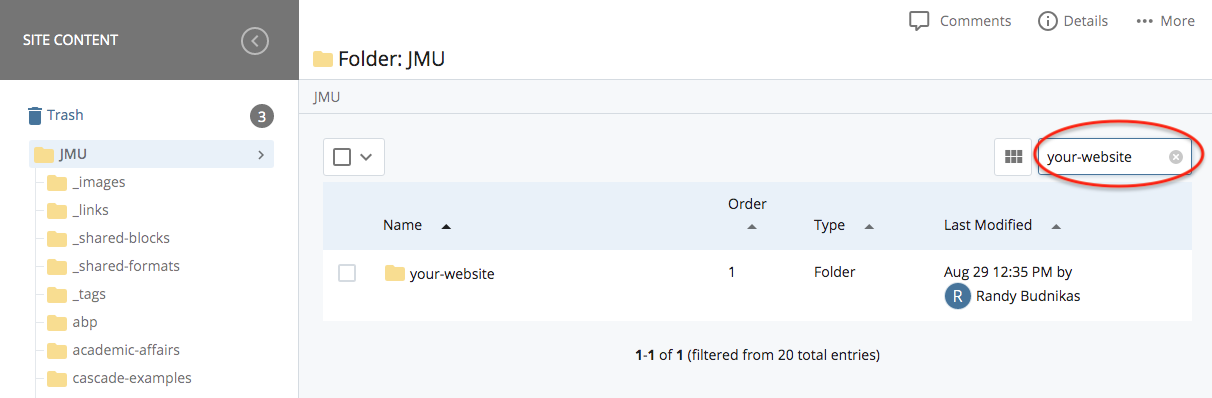Open the More actions menu
The image size is (1212, 398).
pos(1166,21)
